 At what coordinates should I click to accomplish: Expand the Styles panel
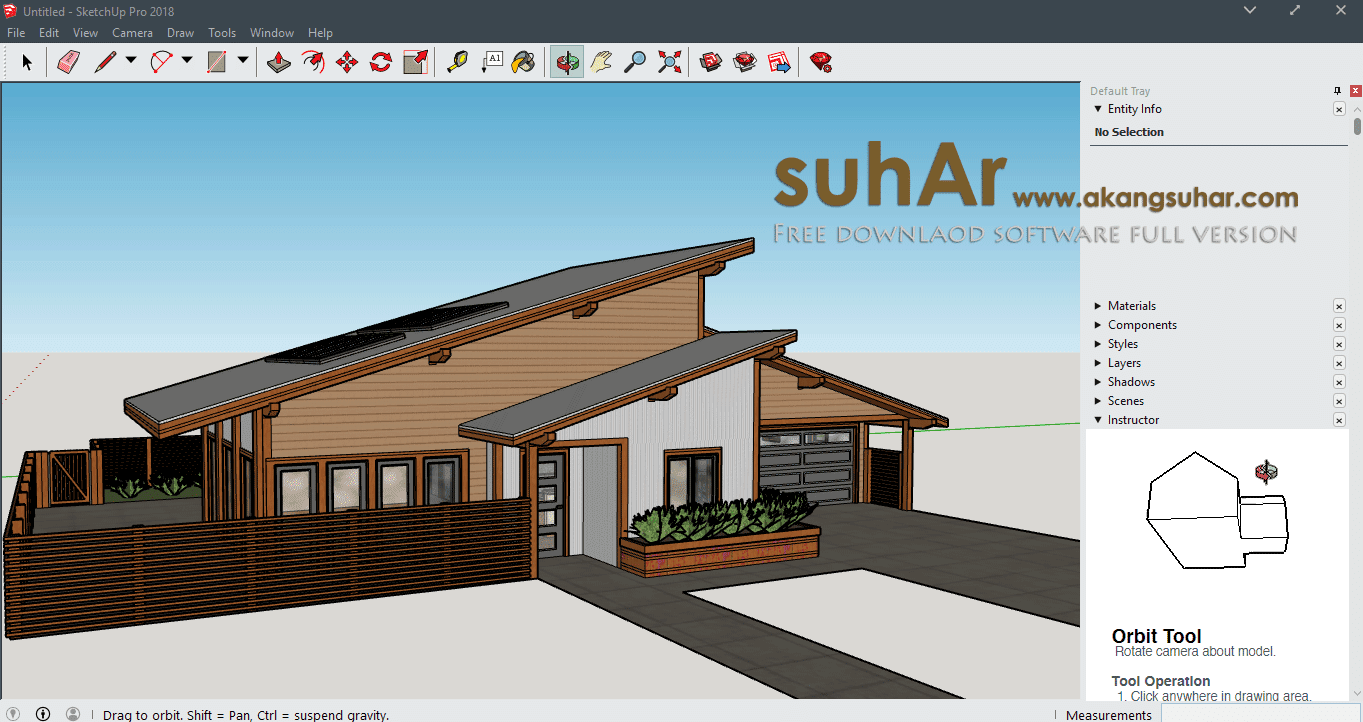[1098, 344]
